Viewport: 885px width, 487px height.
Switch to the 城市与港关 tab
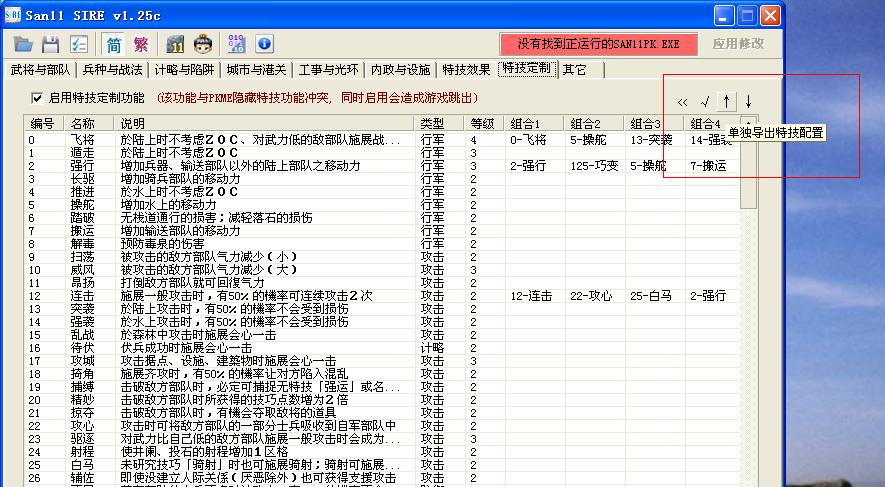(x=256, y=70)
